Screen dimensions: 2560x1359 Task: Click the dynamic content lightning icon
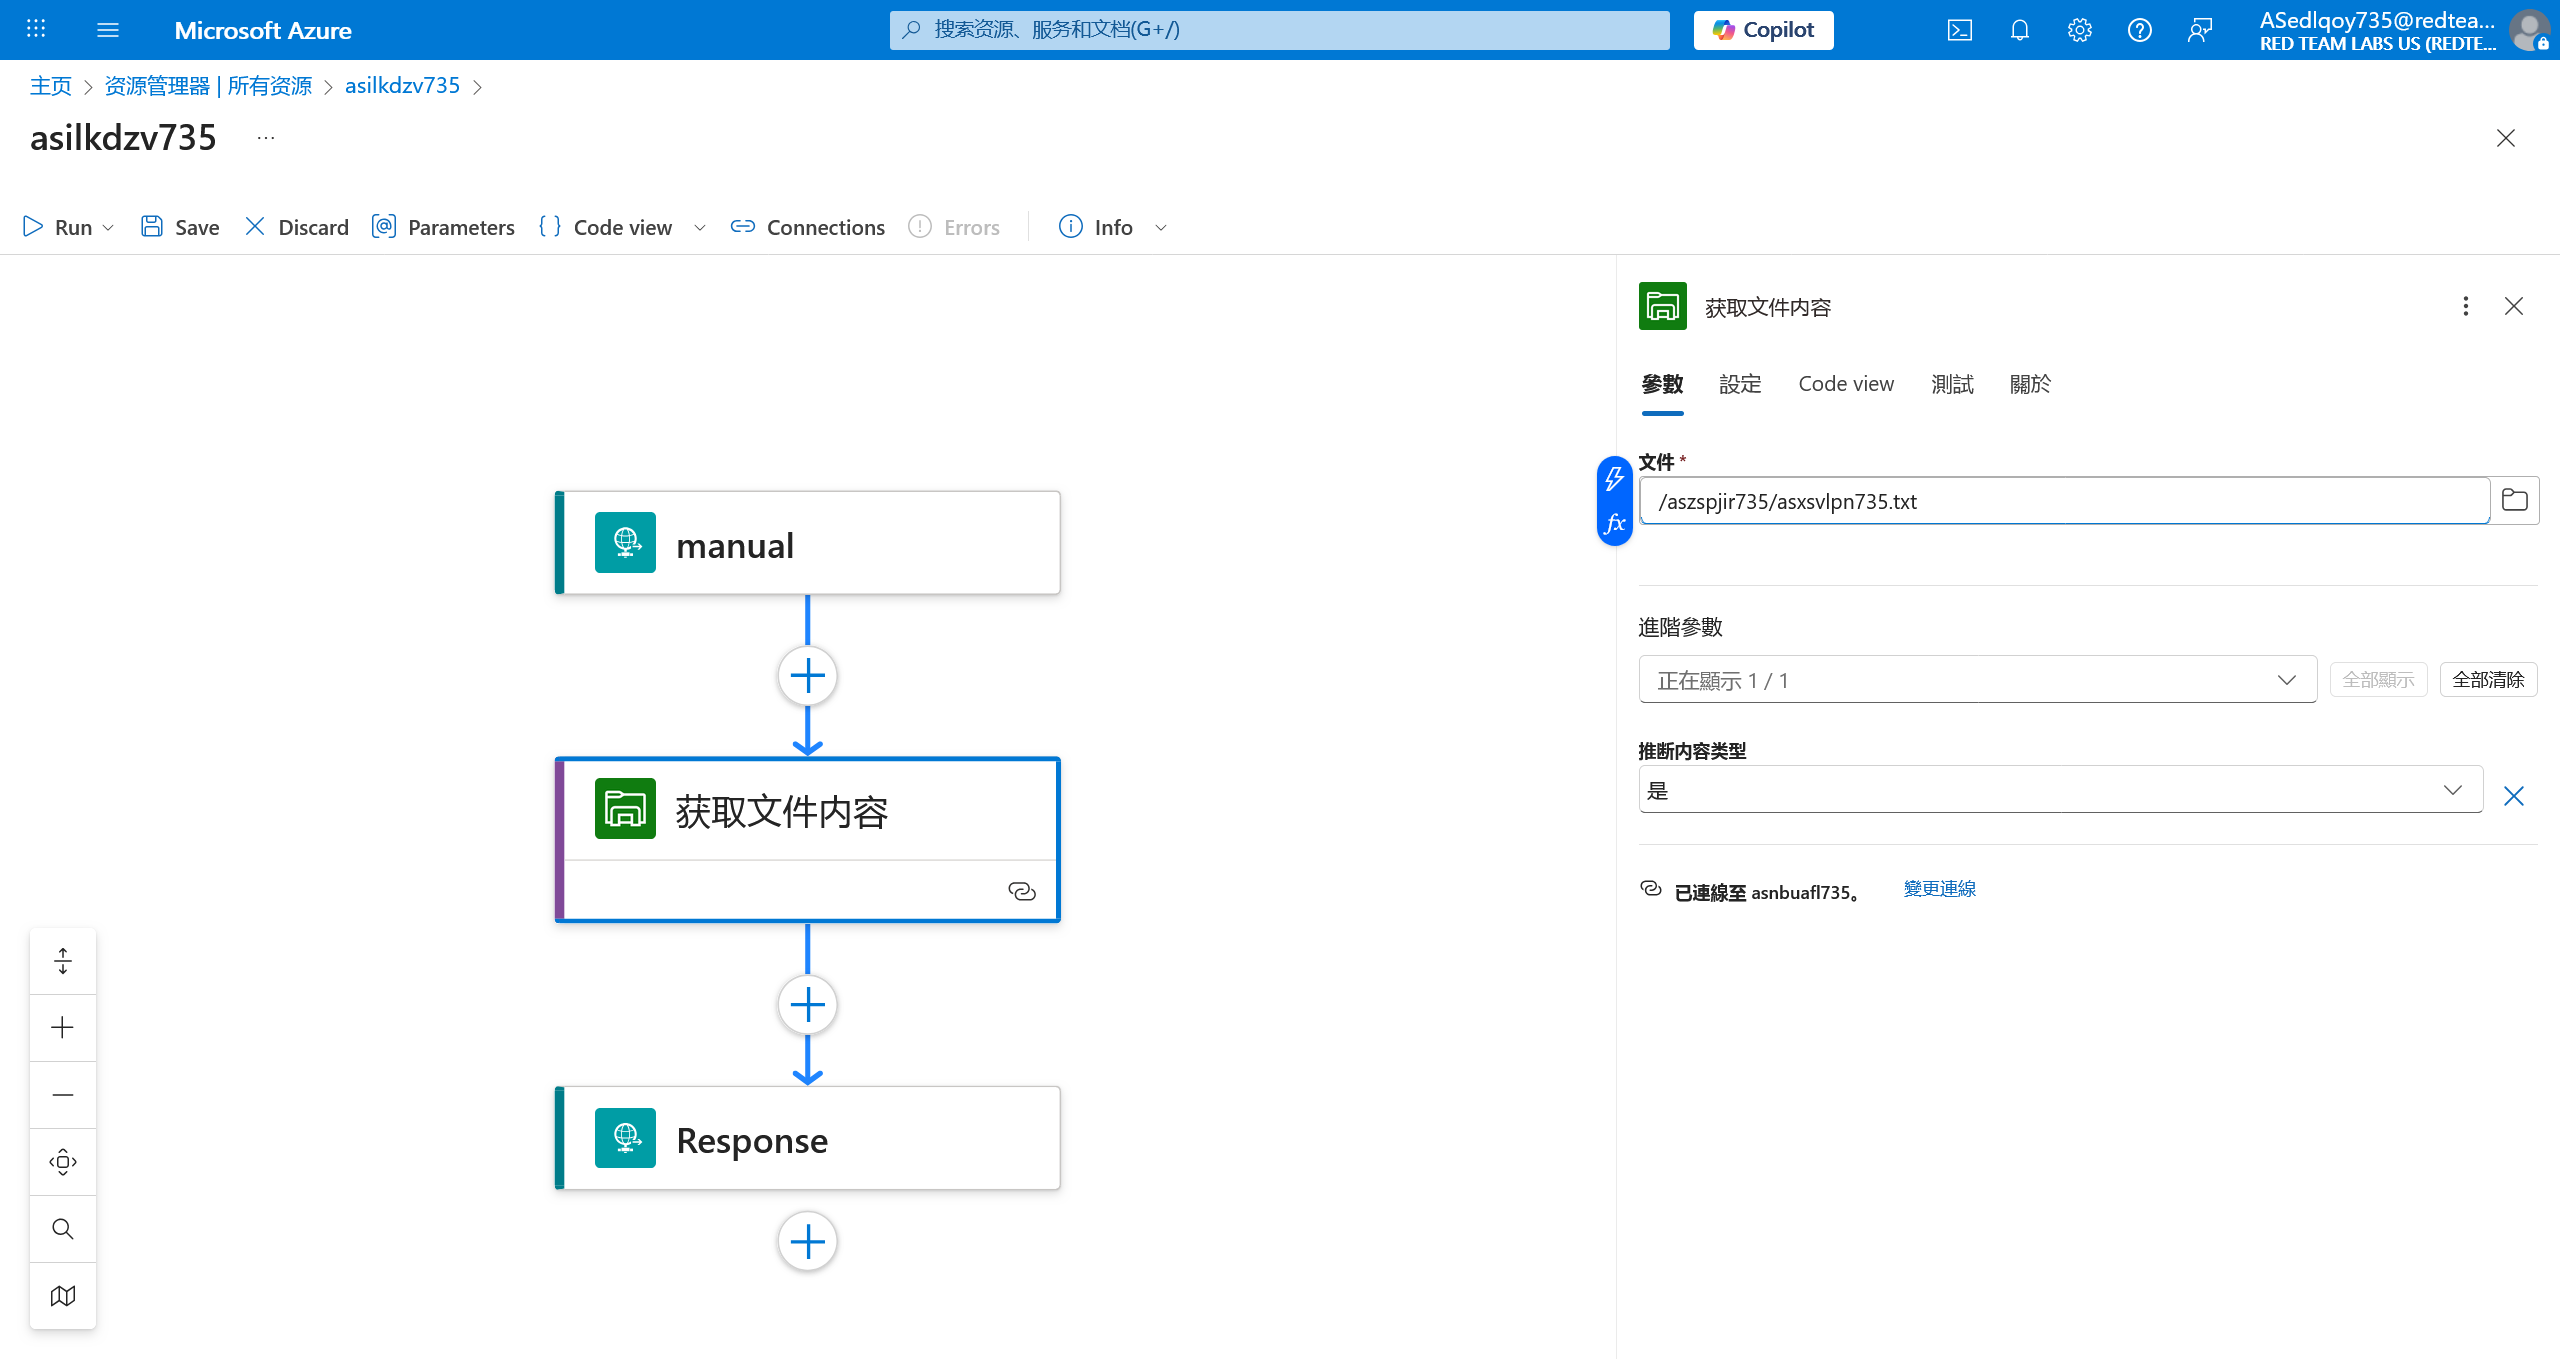pos(1614,479)
